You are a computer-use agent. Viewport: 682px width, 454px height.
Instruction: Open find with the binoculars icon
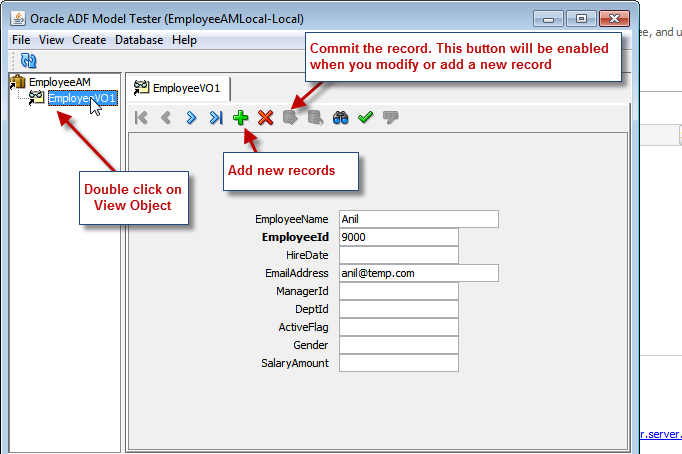coord(341,117)
